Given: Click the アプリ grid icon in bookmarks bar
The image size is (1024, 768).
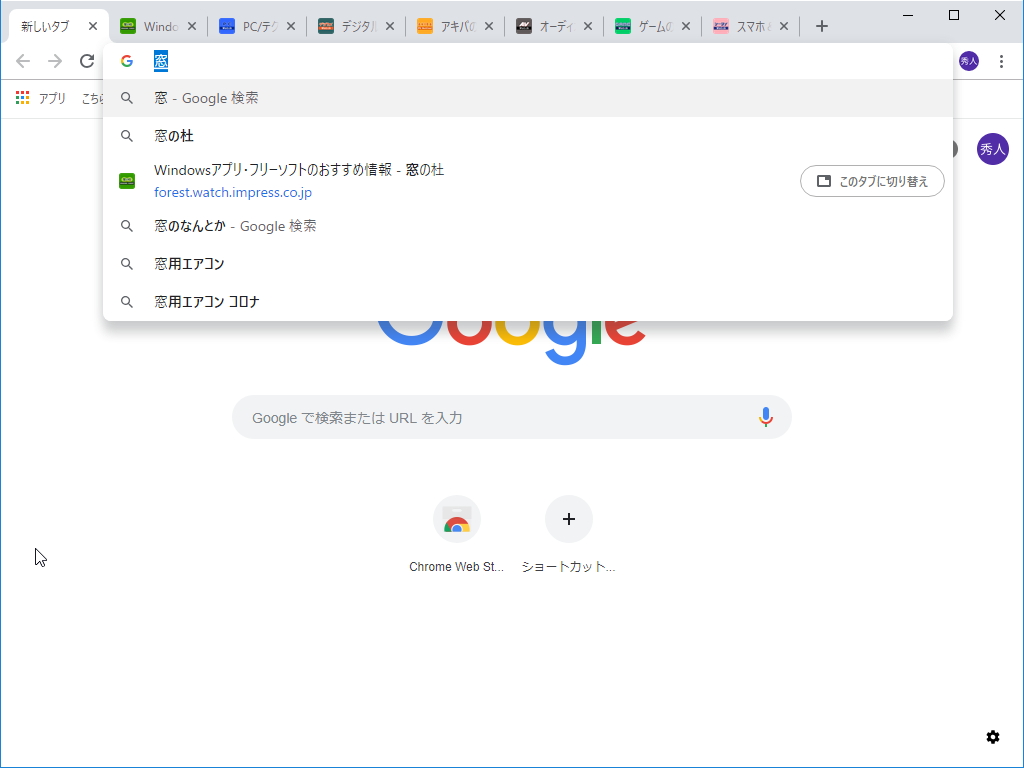Looking at the screenshot, I should [x=22, y=97].
